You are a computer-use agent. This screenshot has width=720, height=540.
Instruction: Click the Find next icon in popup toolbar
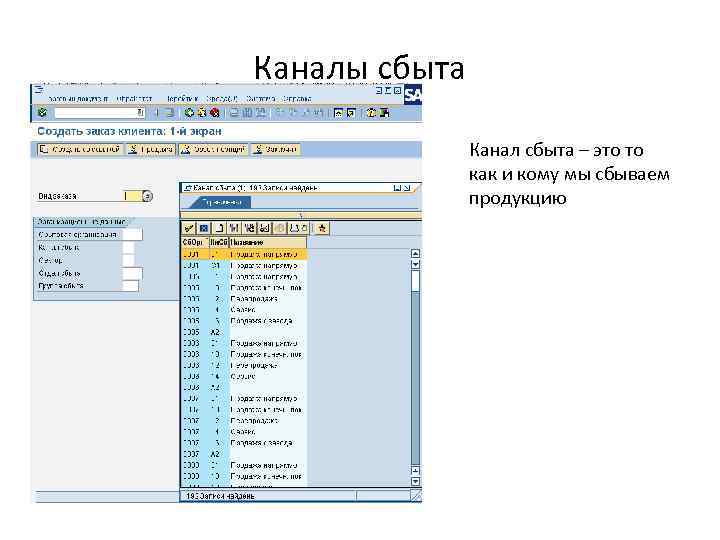click(x=249, y=228)
